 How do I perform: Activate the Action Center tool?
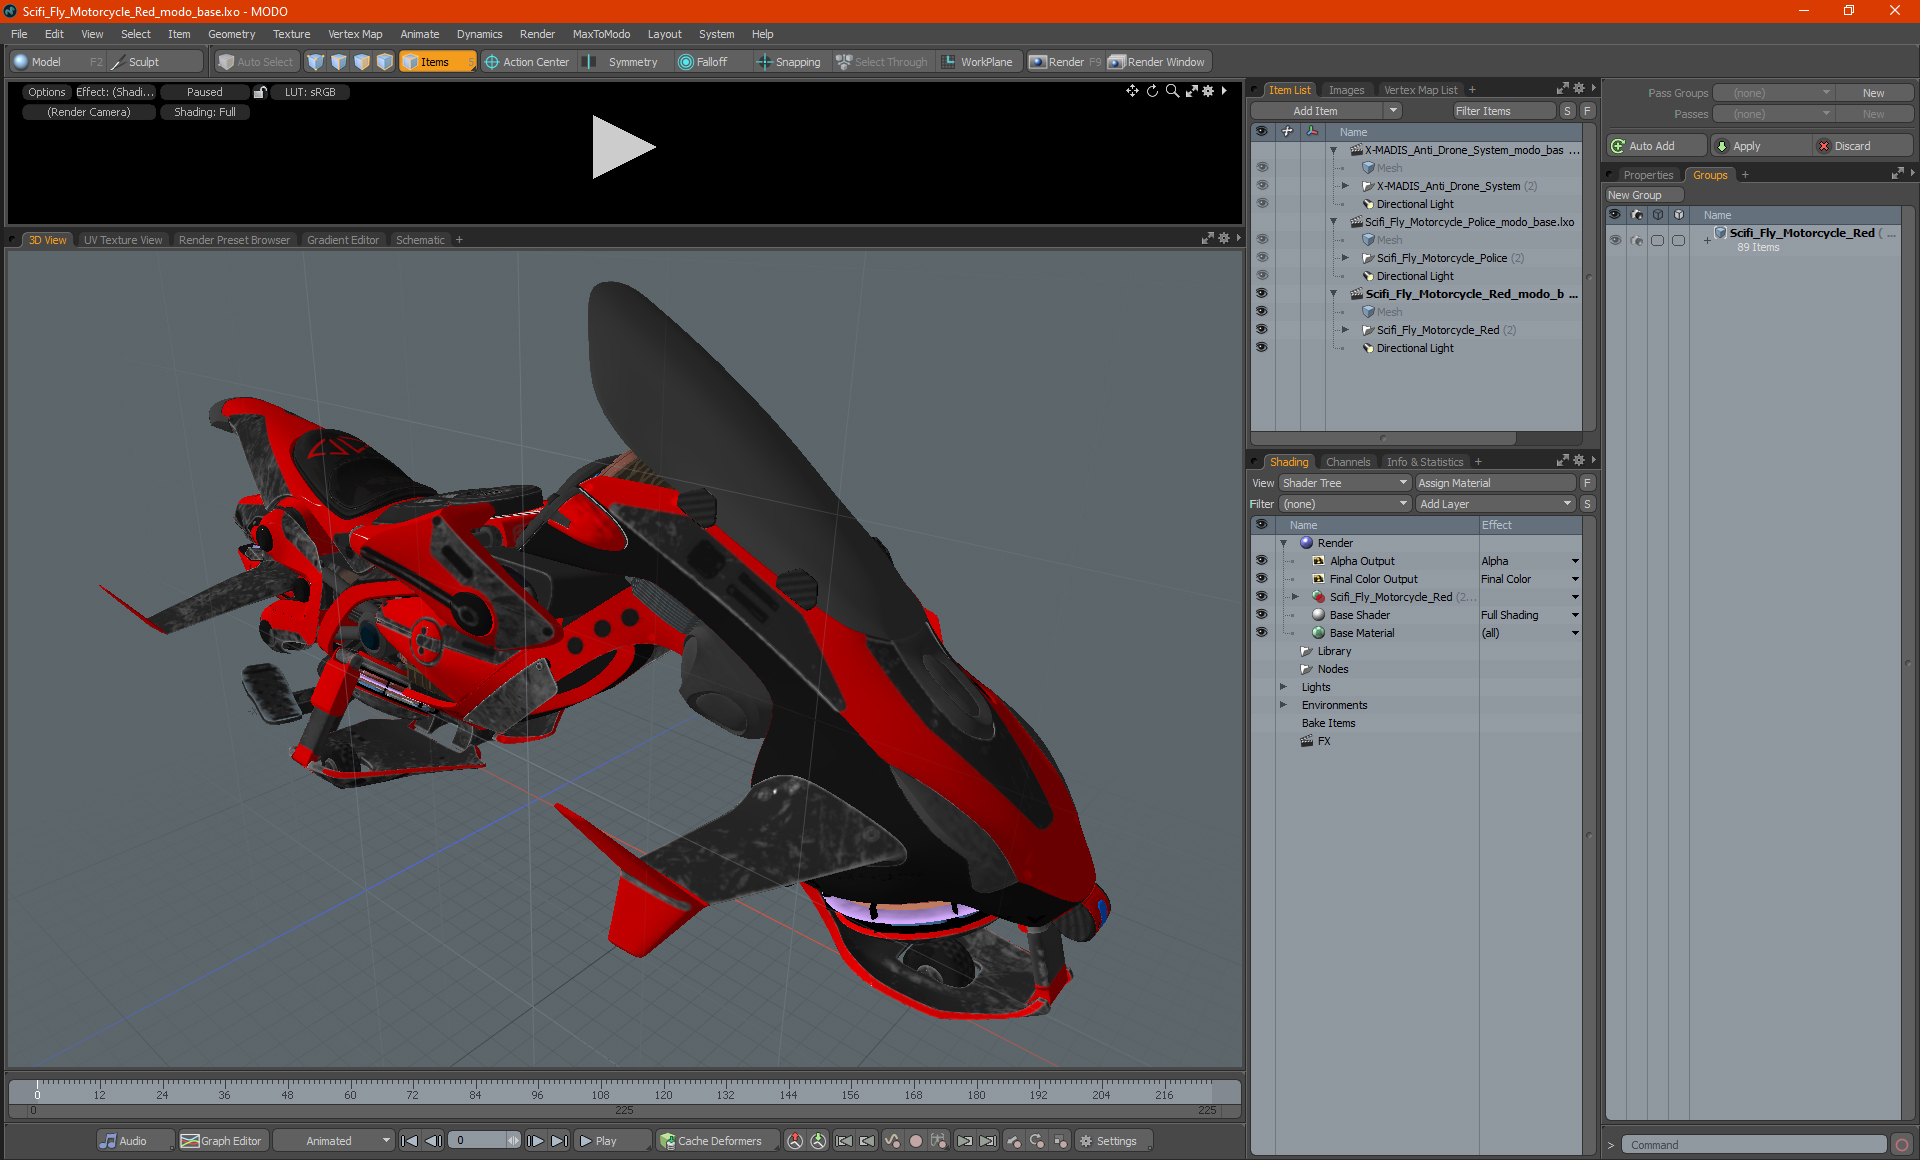pos(527,62)
